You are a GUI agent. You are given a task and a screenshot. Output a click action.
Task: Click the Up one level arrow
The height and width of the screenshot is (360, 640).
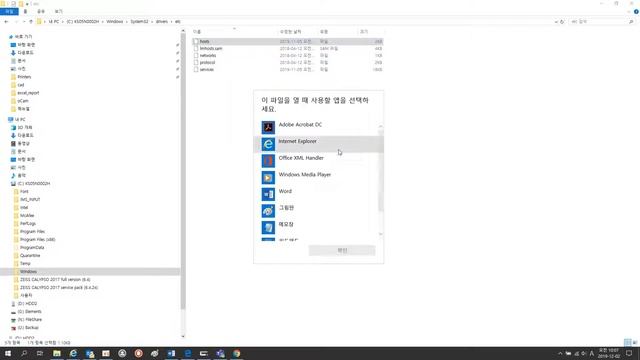click(31, 22)
